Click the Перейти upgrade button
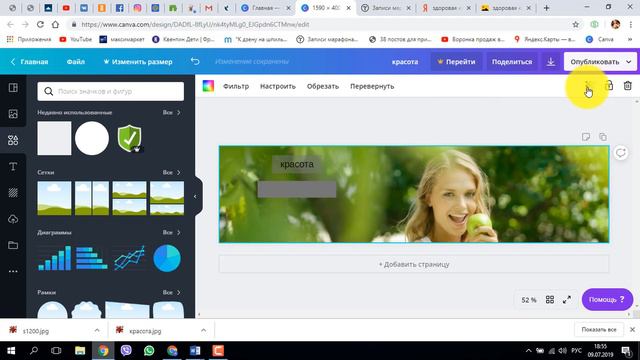The height and width of the screenshot is (360, 640). 456,62
